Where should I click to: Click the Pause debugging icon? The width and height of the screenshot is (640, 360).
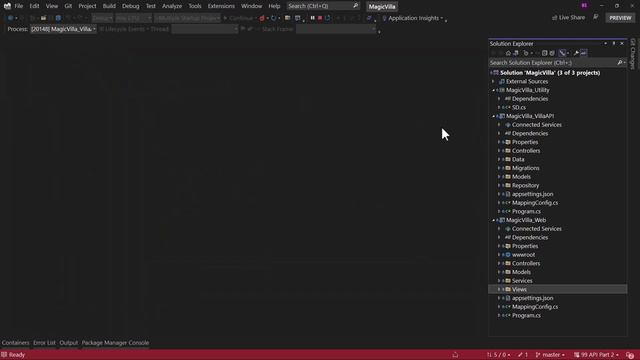(x=313, y=18)
